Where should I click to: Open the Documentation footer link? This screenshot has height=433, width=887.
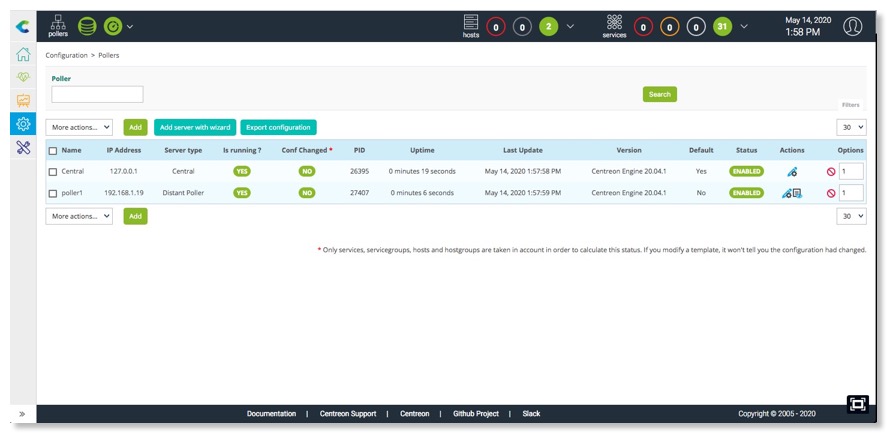click(x=271, y=413)
